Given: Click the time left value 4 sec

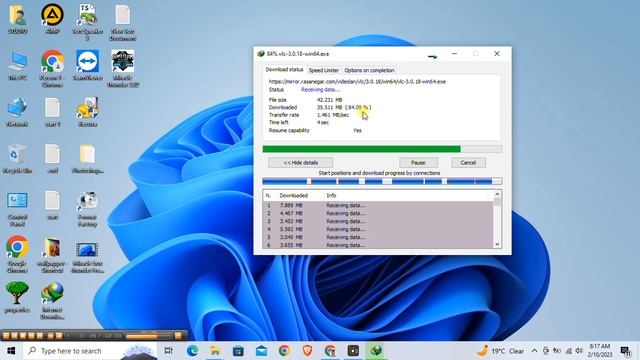Looking at the screenshot, I should (x=322, y=122).
